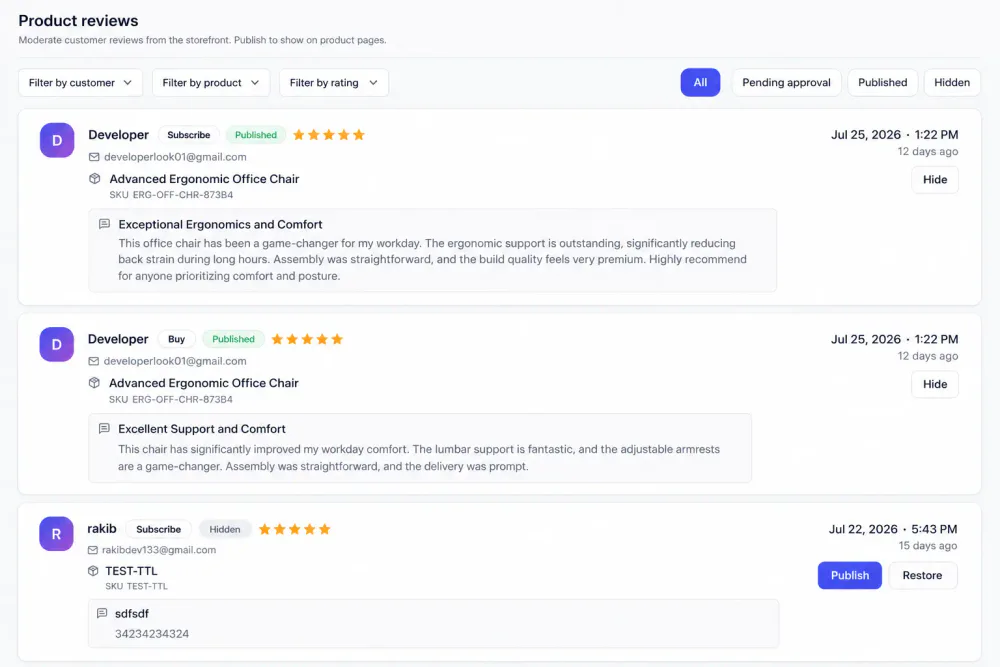Click the Subscribe badge next to rakib
This screenshot has height=667, width=1000.
(x=159, y=529)
